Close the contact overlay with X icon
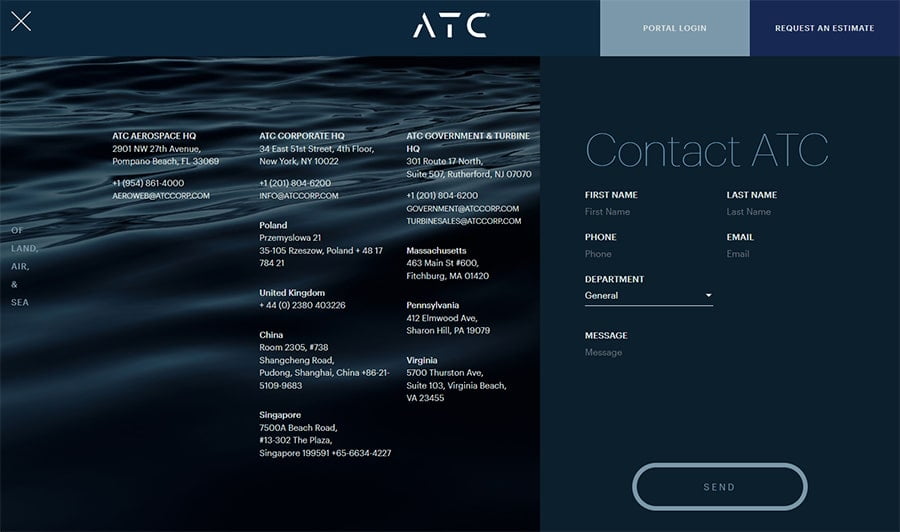The image size is (900, 532). tap(21, 21)
